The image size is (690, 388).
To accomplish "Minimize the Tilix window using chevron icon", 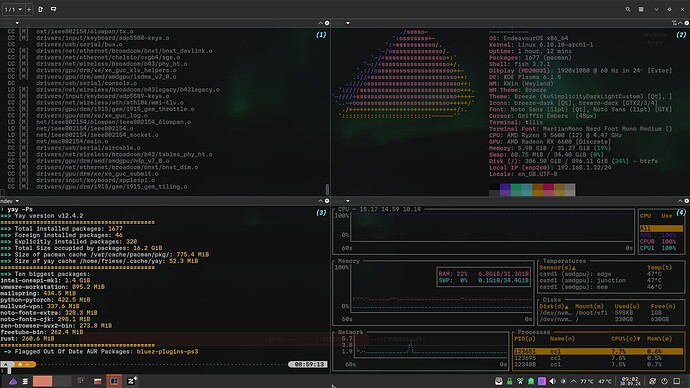I will (x=656, y=9).
